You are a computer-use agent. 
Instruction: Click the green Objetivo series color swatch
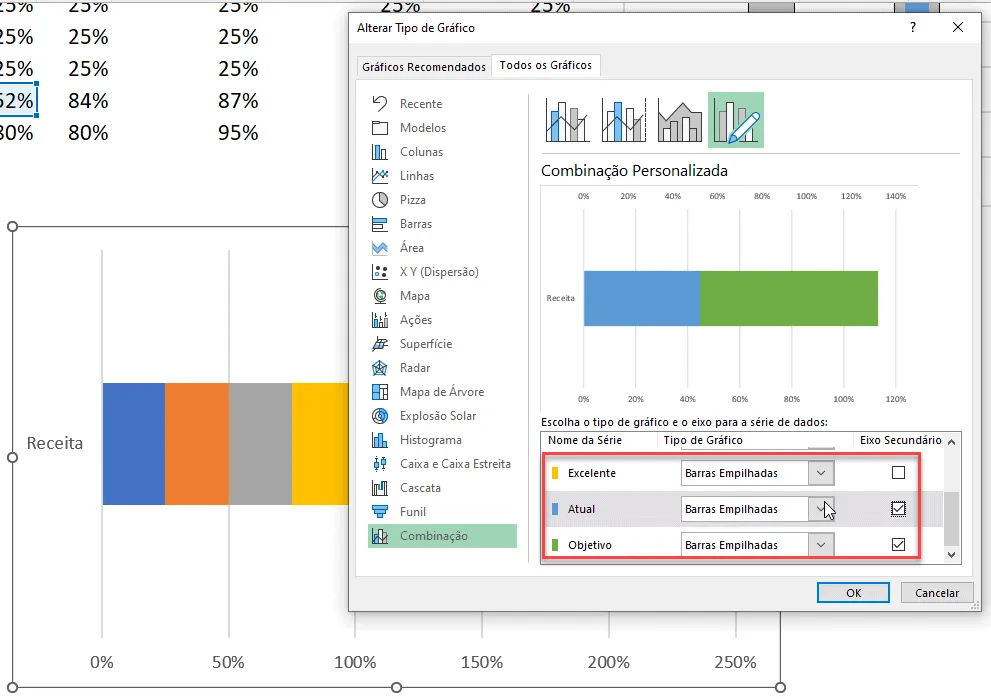click(555, 545)
